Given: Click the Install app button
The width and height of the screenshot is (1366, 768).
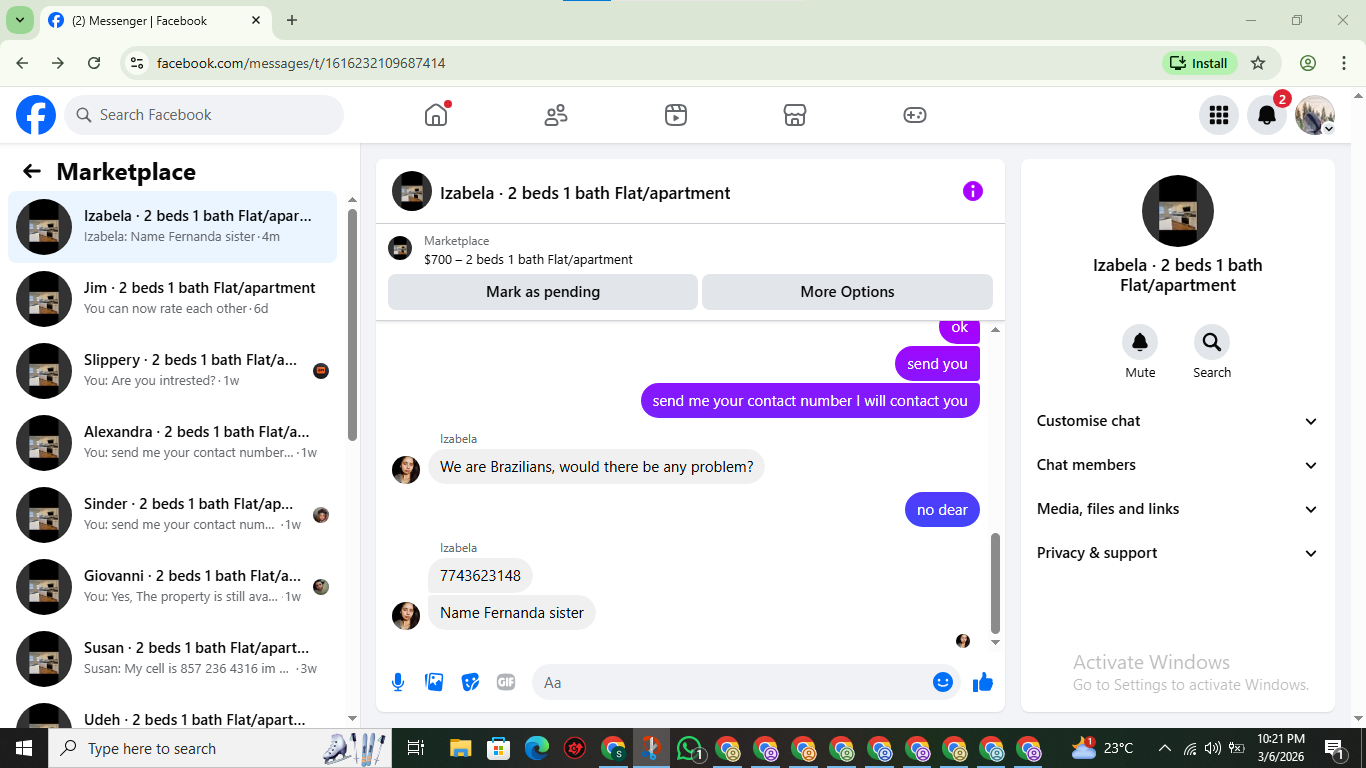Looking at the screenshot, I should 1199,63.
